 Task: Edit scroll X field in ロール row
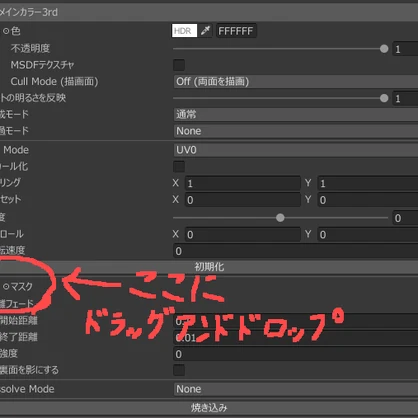[x=243, y=234]
